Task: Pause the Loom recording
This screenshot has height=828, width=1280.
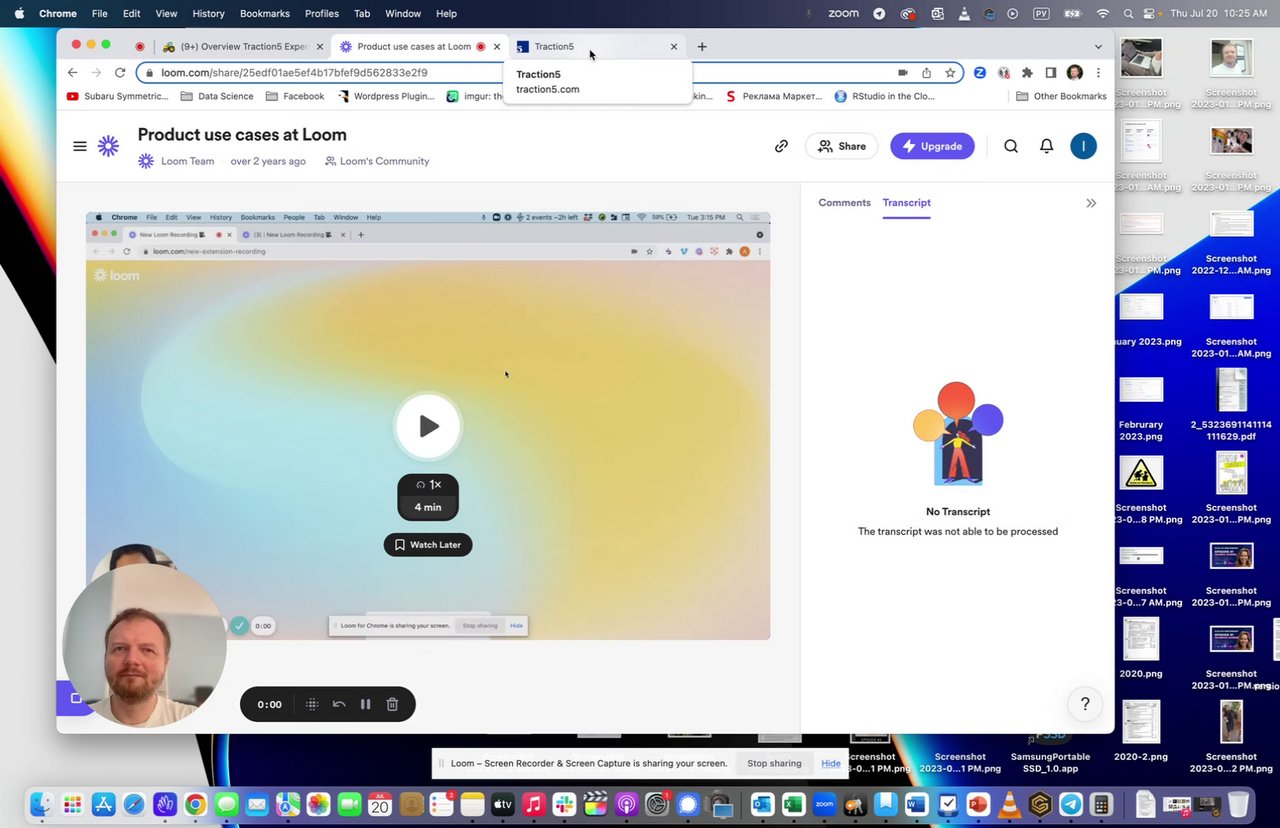Action: [365, 704]
